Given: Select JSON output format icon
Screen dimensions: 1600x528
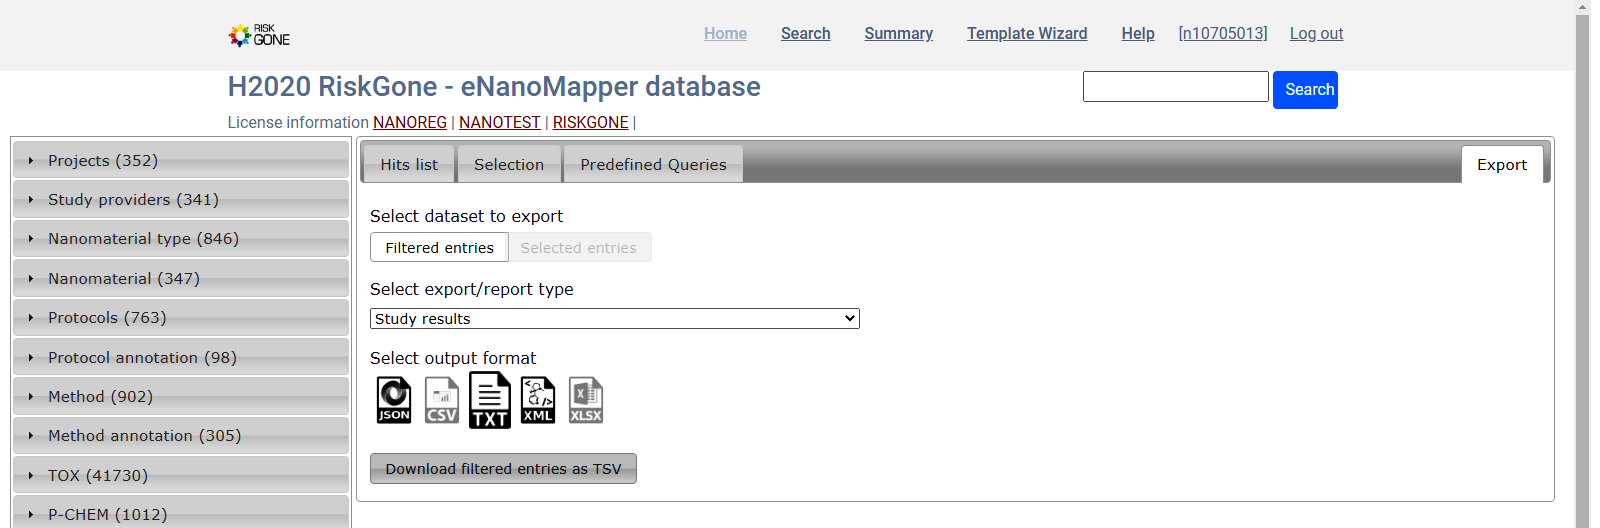Looking at the screenshot, I should click(x=394, y=400).
